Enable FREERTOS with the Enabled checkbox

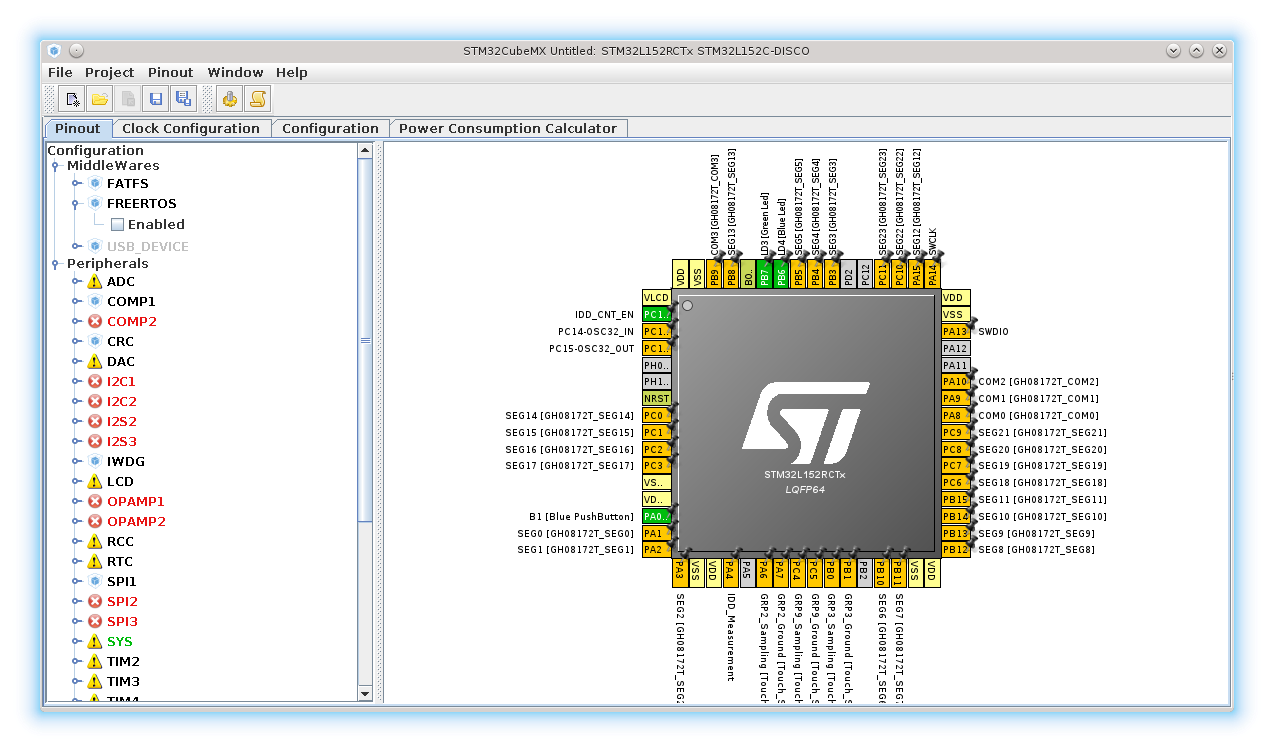(117, 224)
